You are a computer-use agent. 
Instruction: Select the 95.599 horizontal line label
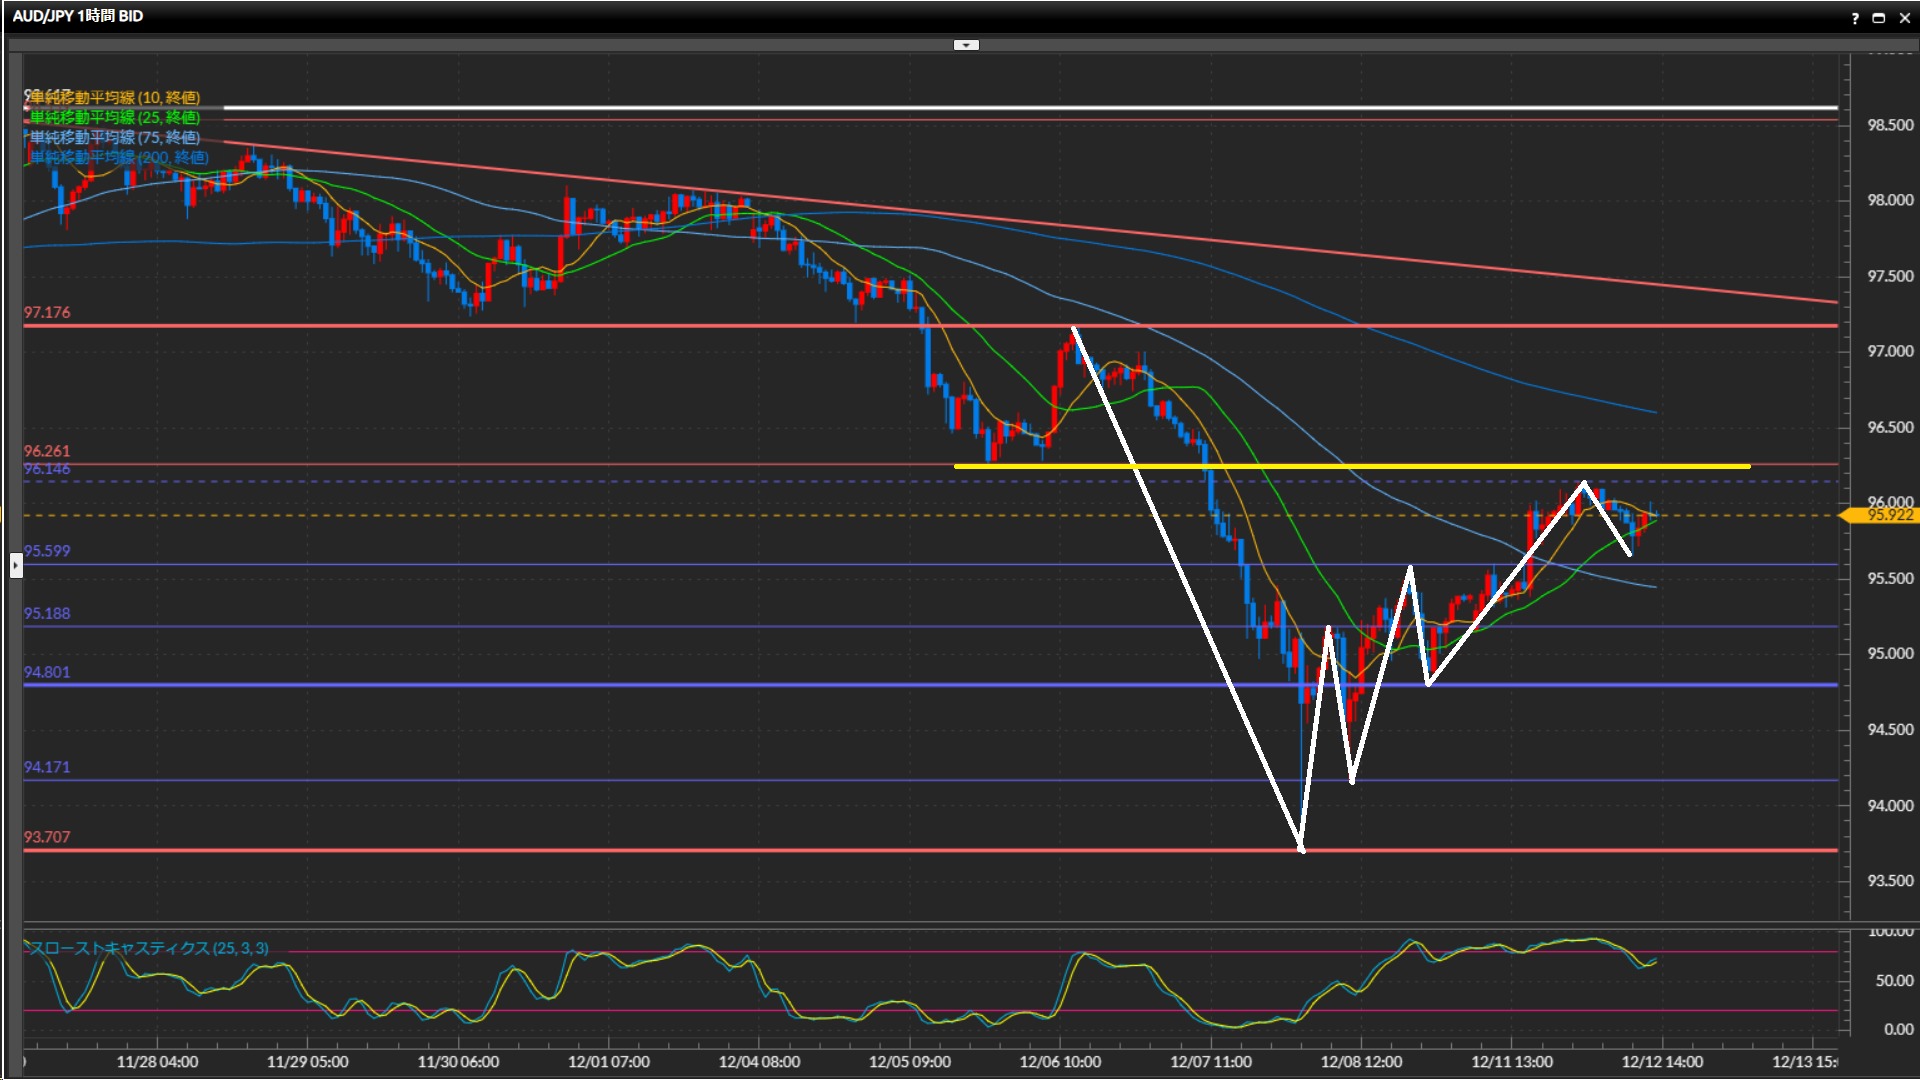(47, 551)
